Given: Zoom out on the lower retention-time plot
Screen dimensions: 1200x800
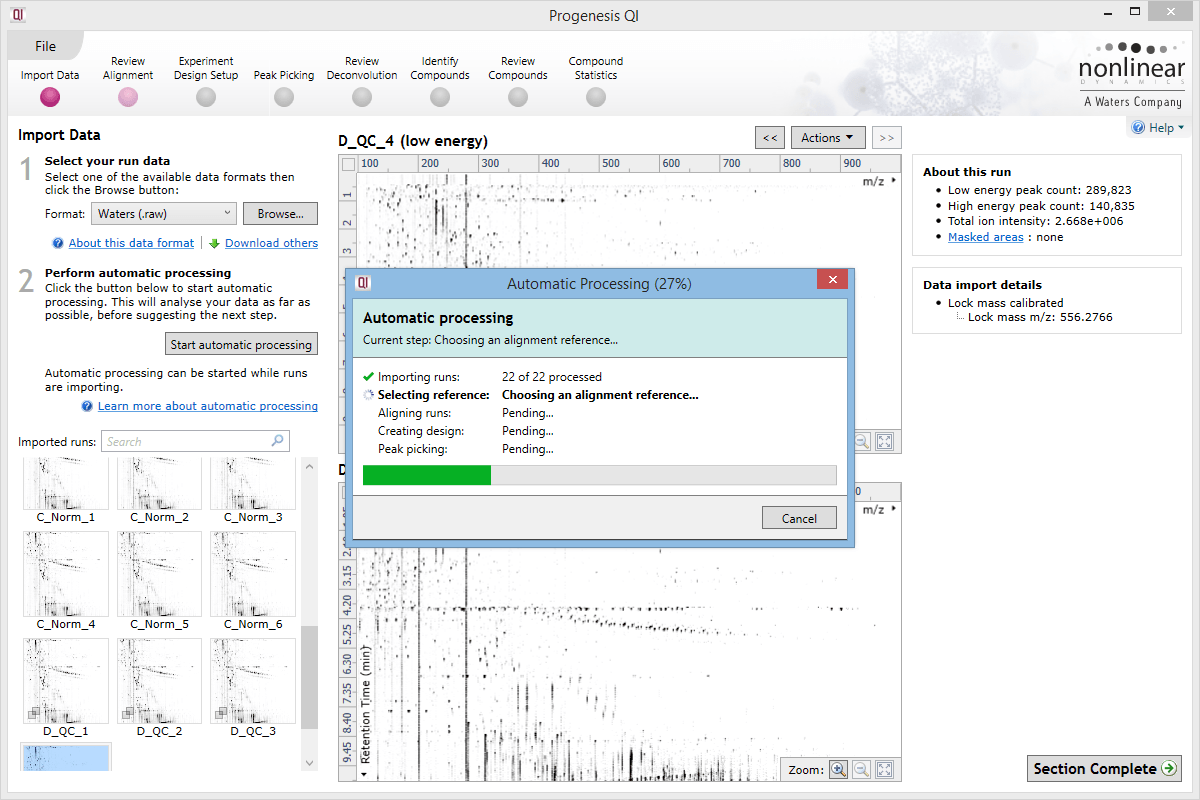Looking at the screenshot, I should [860, 769].
